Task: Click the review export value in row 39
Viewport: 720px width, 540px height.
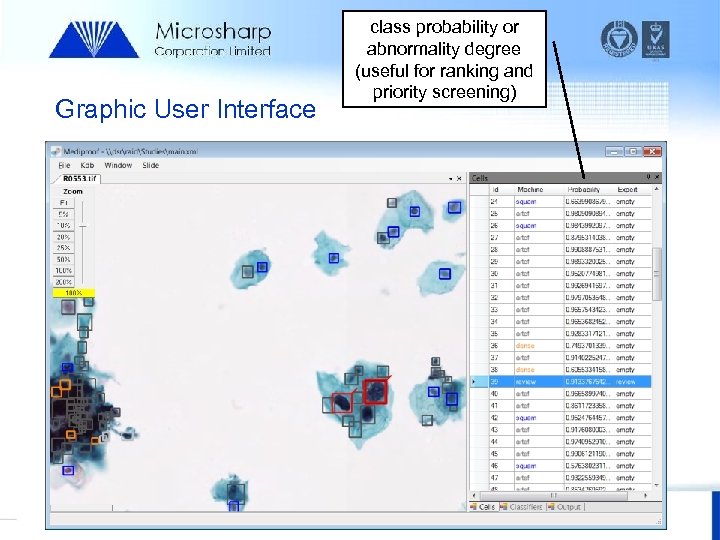Action: pos(625,382)
